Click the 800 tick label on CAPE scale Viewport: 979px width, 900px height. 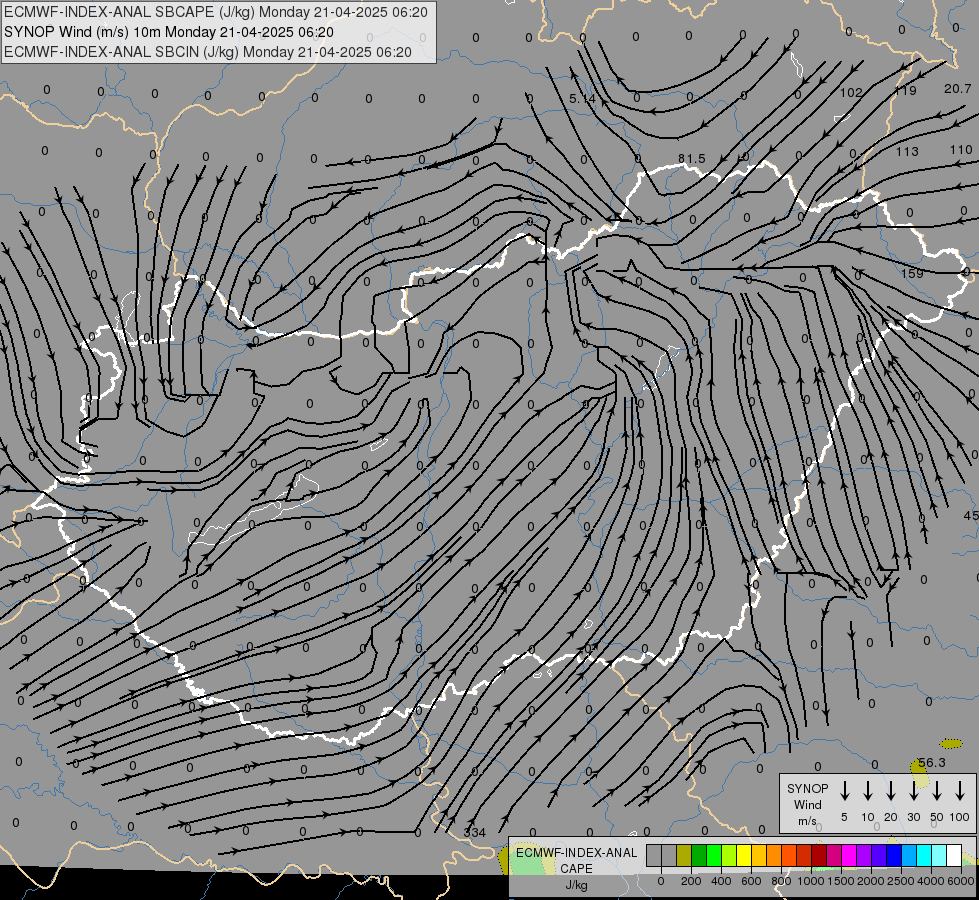click(x=781, y=881)
